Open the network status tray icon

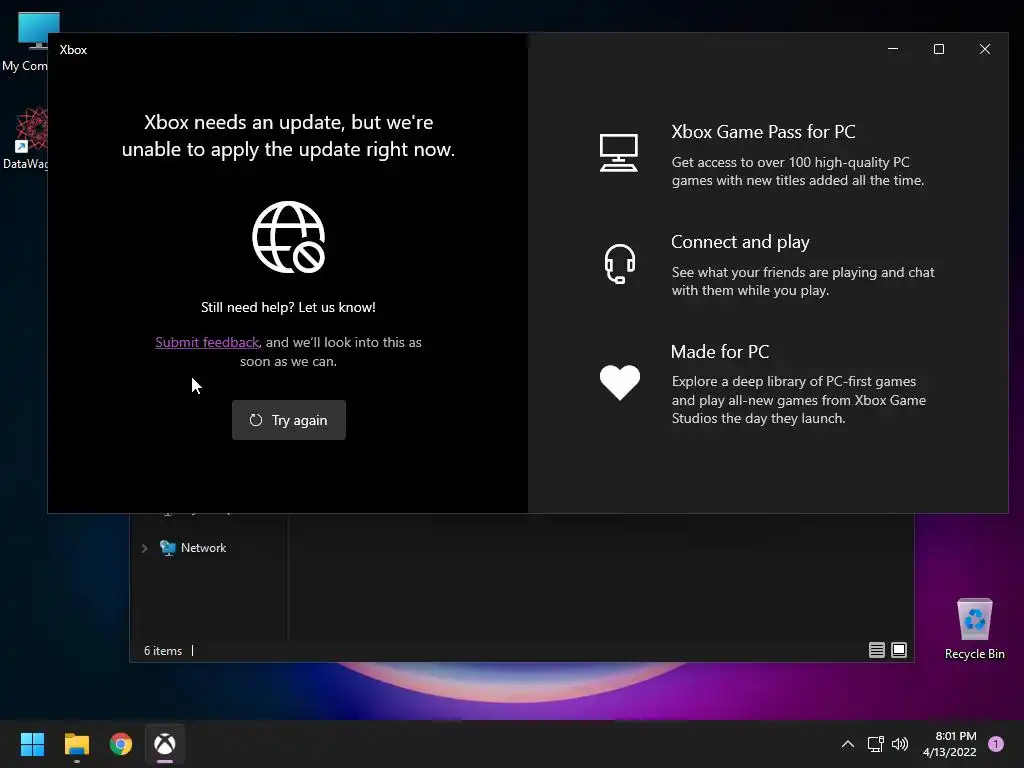pos(875,744)
